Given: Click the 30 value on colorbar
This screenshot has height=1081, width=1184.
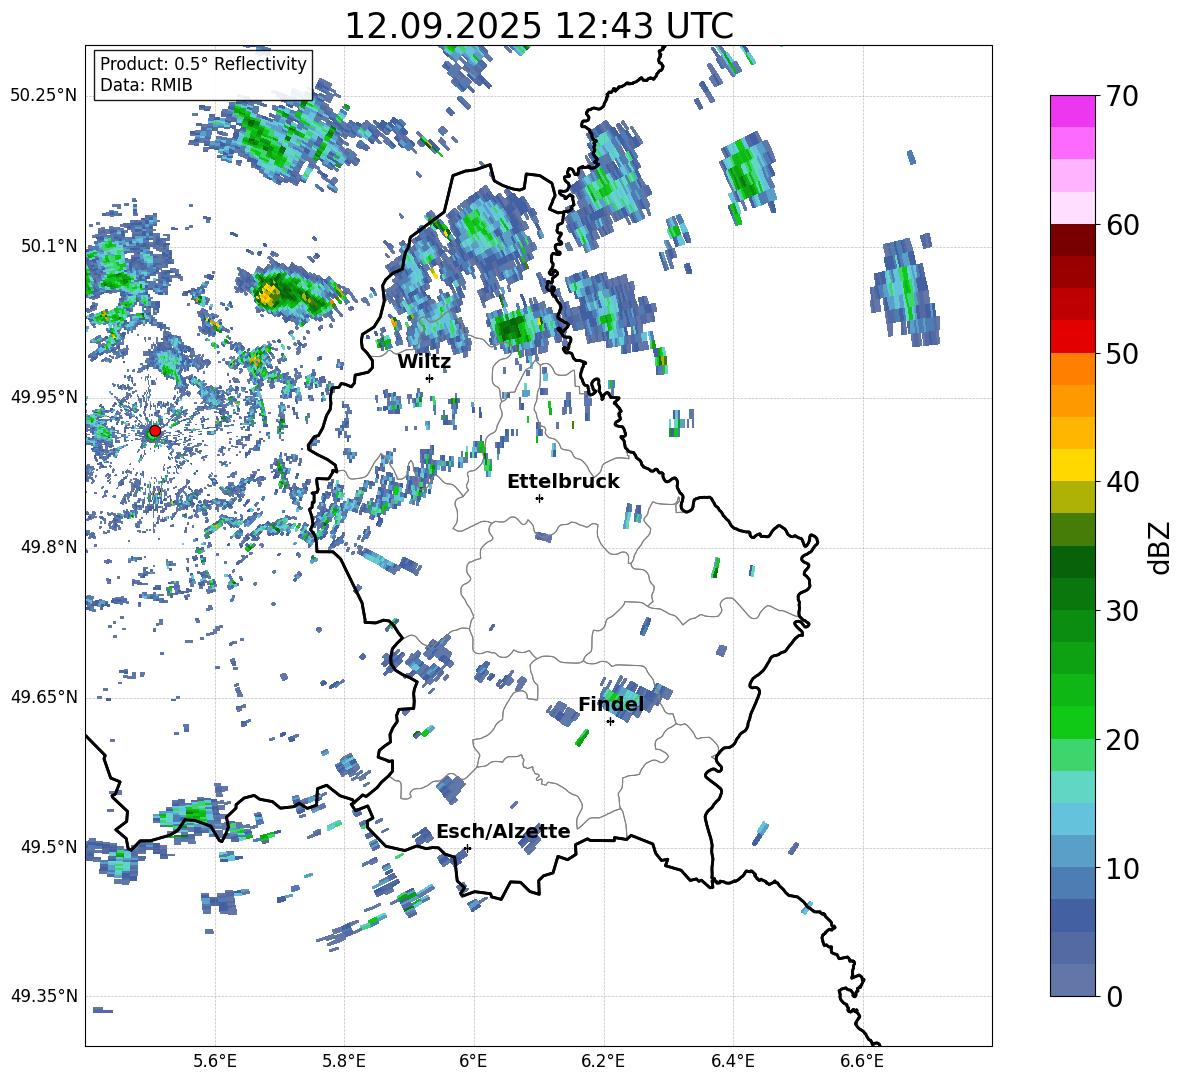Looking at the screenshot, I should (1123, 611).
